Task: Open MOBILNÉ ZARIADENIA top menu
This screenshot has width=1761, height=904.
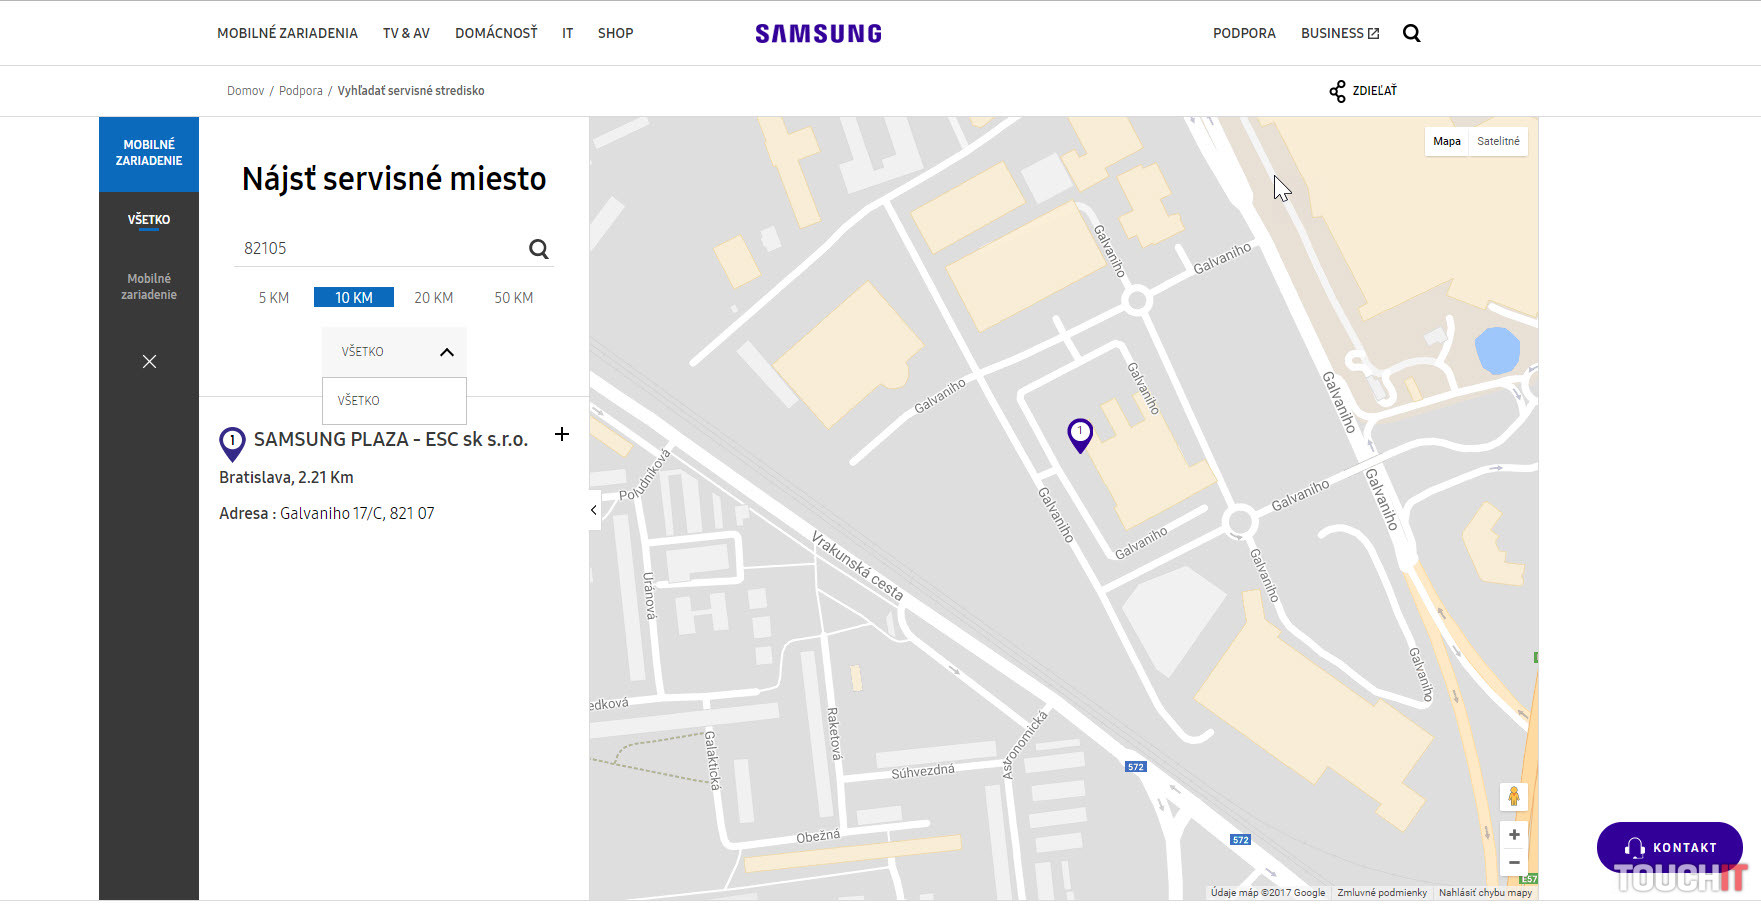Action: [287, 33]
